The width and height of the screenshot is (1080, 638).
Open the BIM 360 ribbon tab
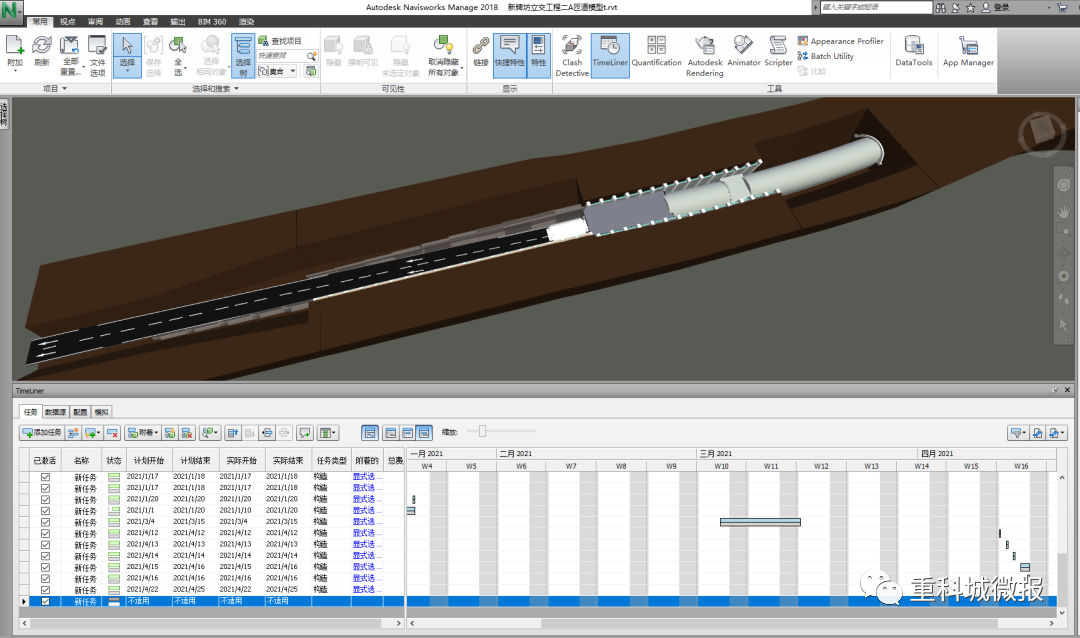[212, 22]
